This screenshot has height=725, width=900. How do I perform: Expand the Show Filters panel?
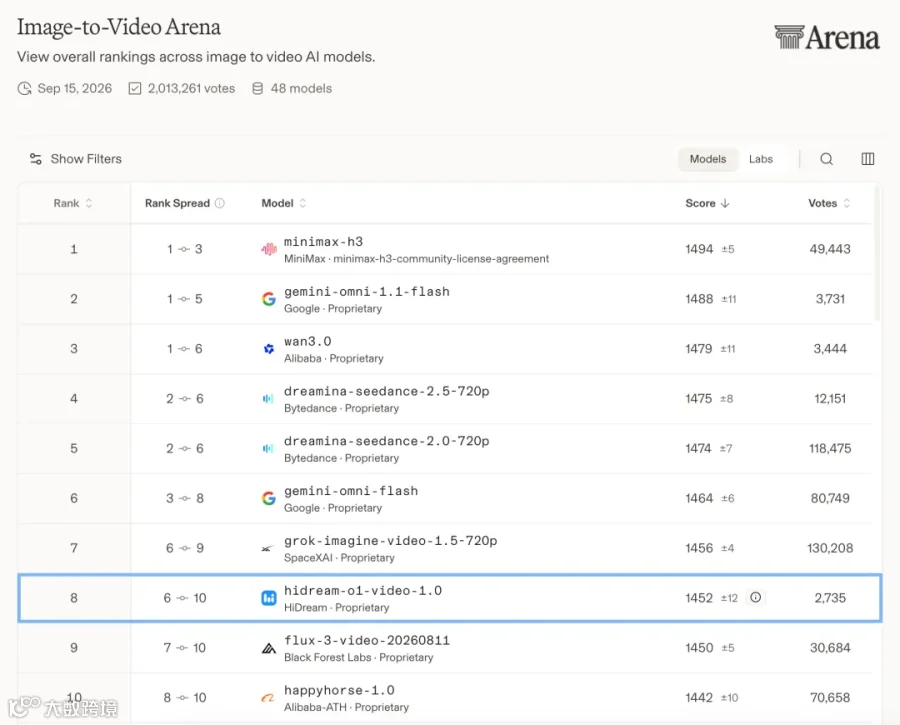tap(76, 159)
